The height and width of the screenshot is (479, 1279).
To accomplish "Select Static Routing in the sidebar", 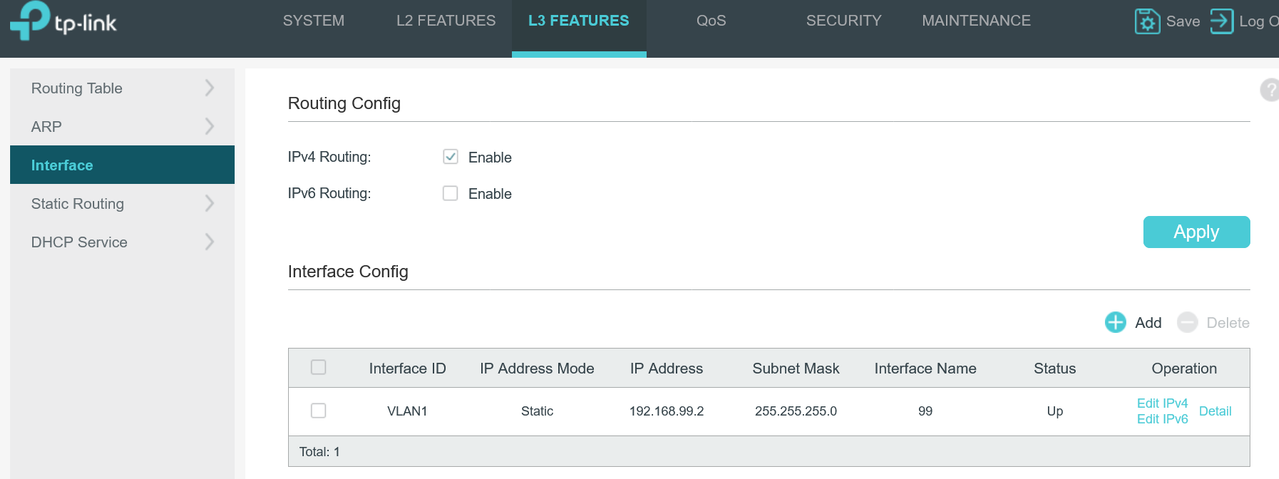I will [122, 203].
